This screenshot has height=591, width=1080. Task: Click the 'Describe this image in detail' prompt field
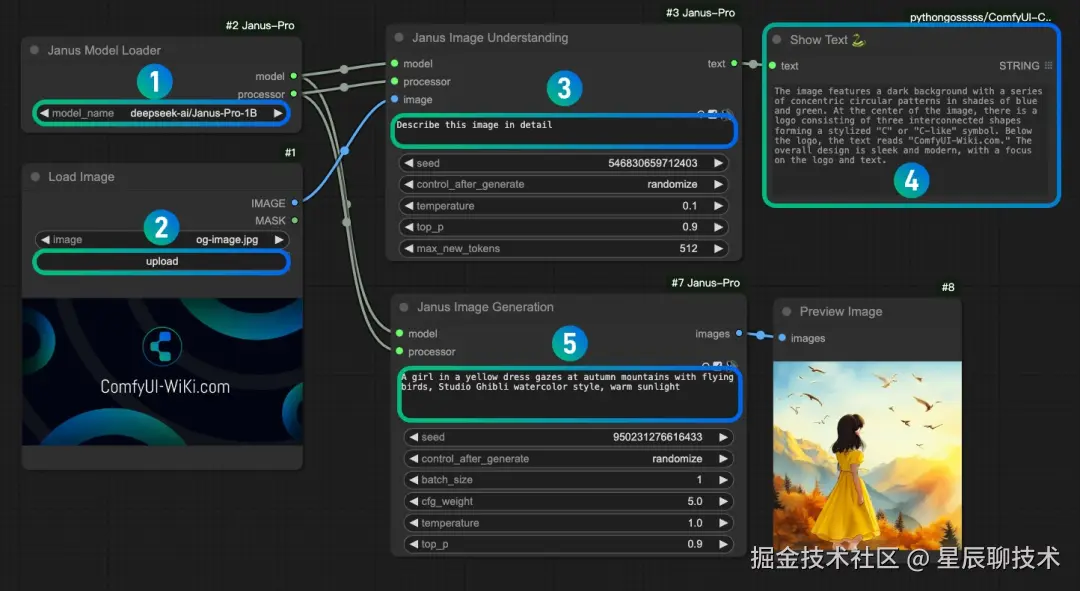(564, 131)
